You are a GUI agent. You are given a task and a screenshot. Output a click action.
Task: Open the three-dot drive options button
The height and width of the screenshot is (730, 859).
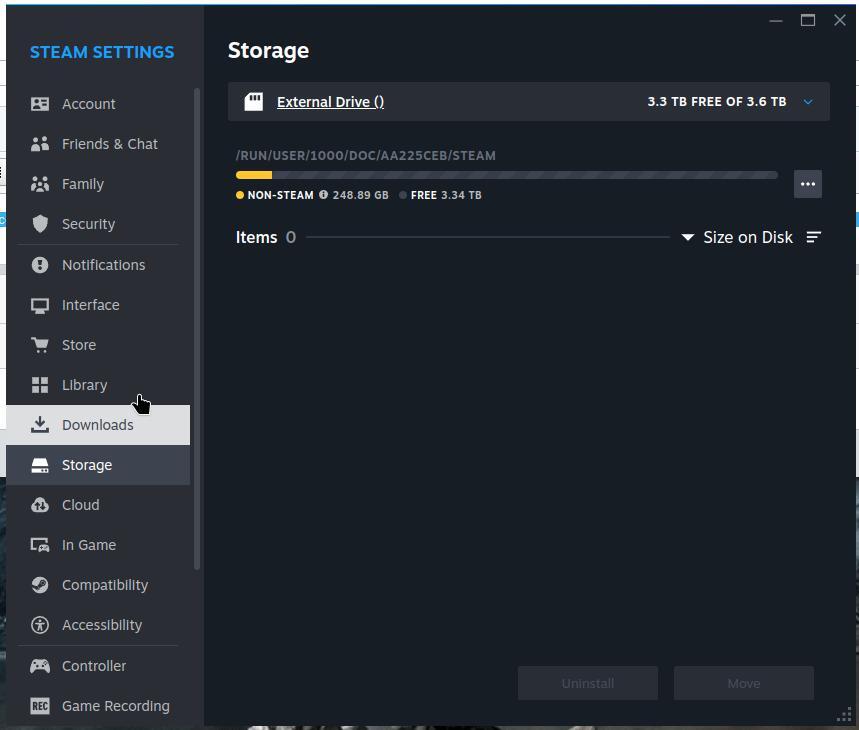click(x=808, y=184)
